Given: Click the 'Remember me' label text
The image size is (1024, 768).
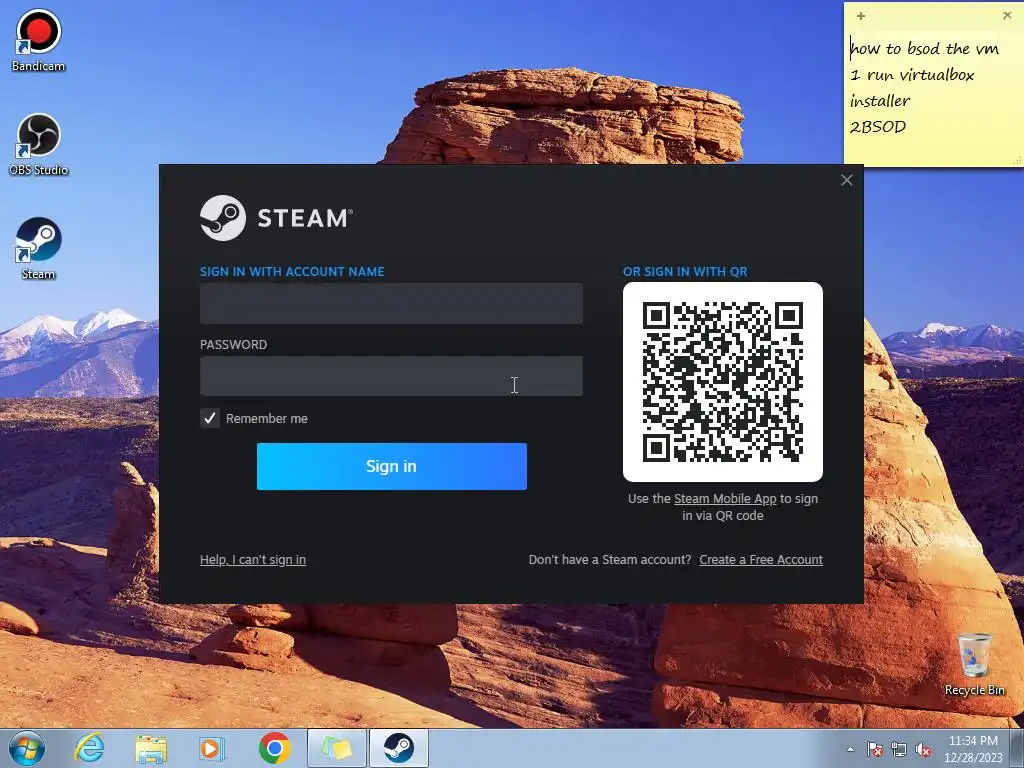Looking at the screenshot, I should [266, 419].
